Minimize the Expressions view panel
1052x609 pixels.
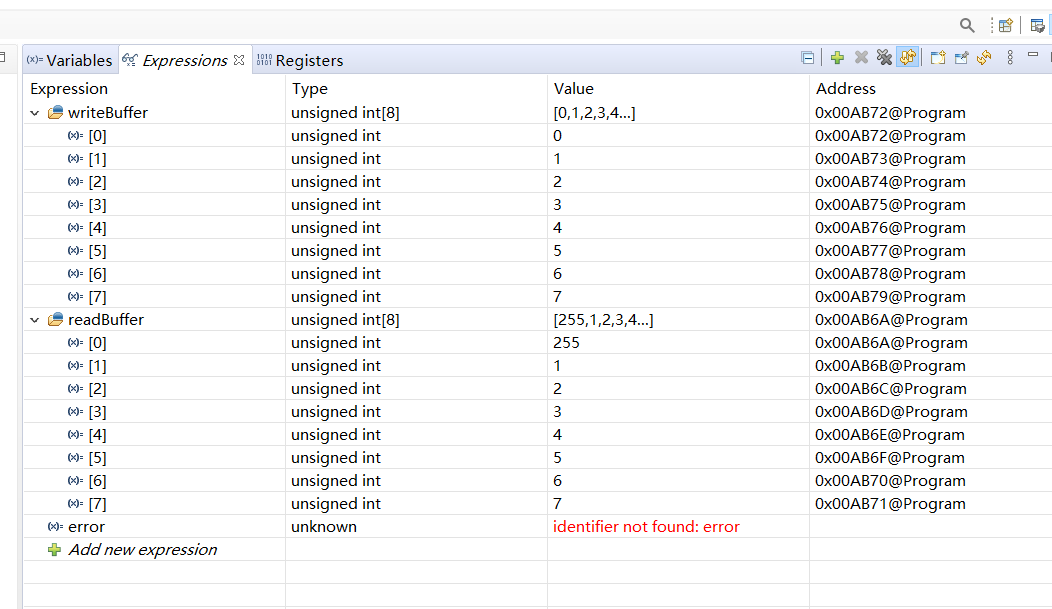pyautogui.click(x=1034, y=56)
